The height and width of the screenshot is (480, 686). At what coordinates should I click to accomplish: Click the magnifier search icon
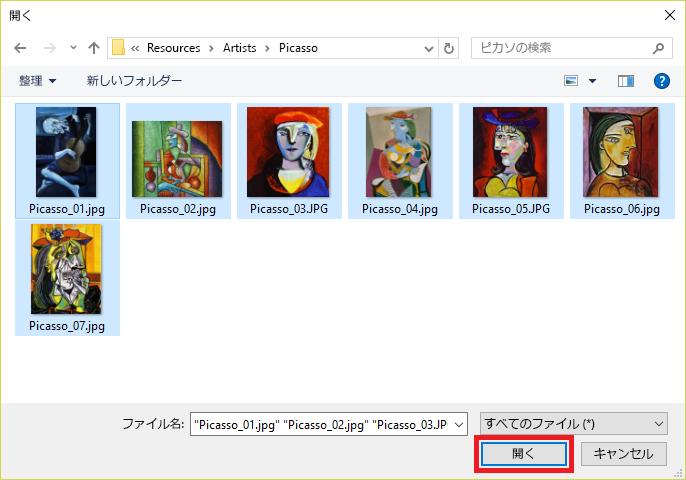pos(658,48)
